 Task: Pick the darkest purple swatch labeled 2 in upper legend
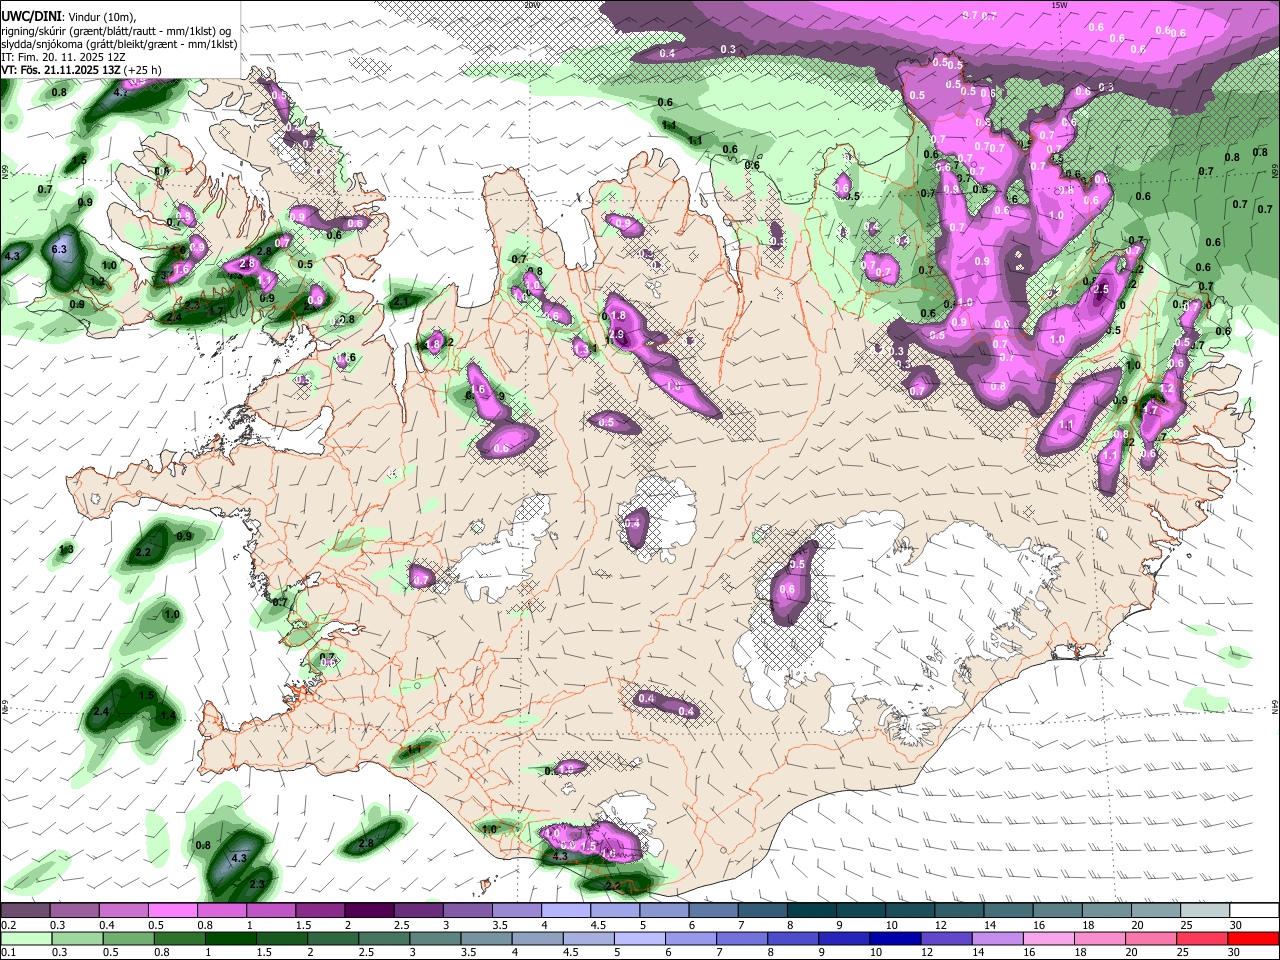pos(369,911)
